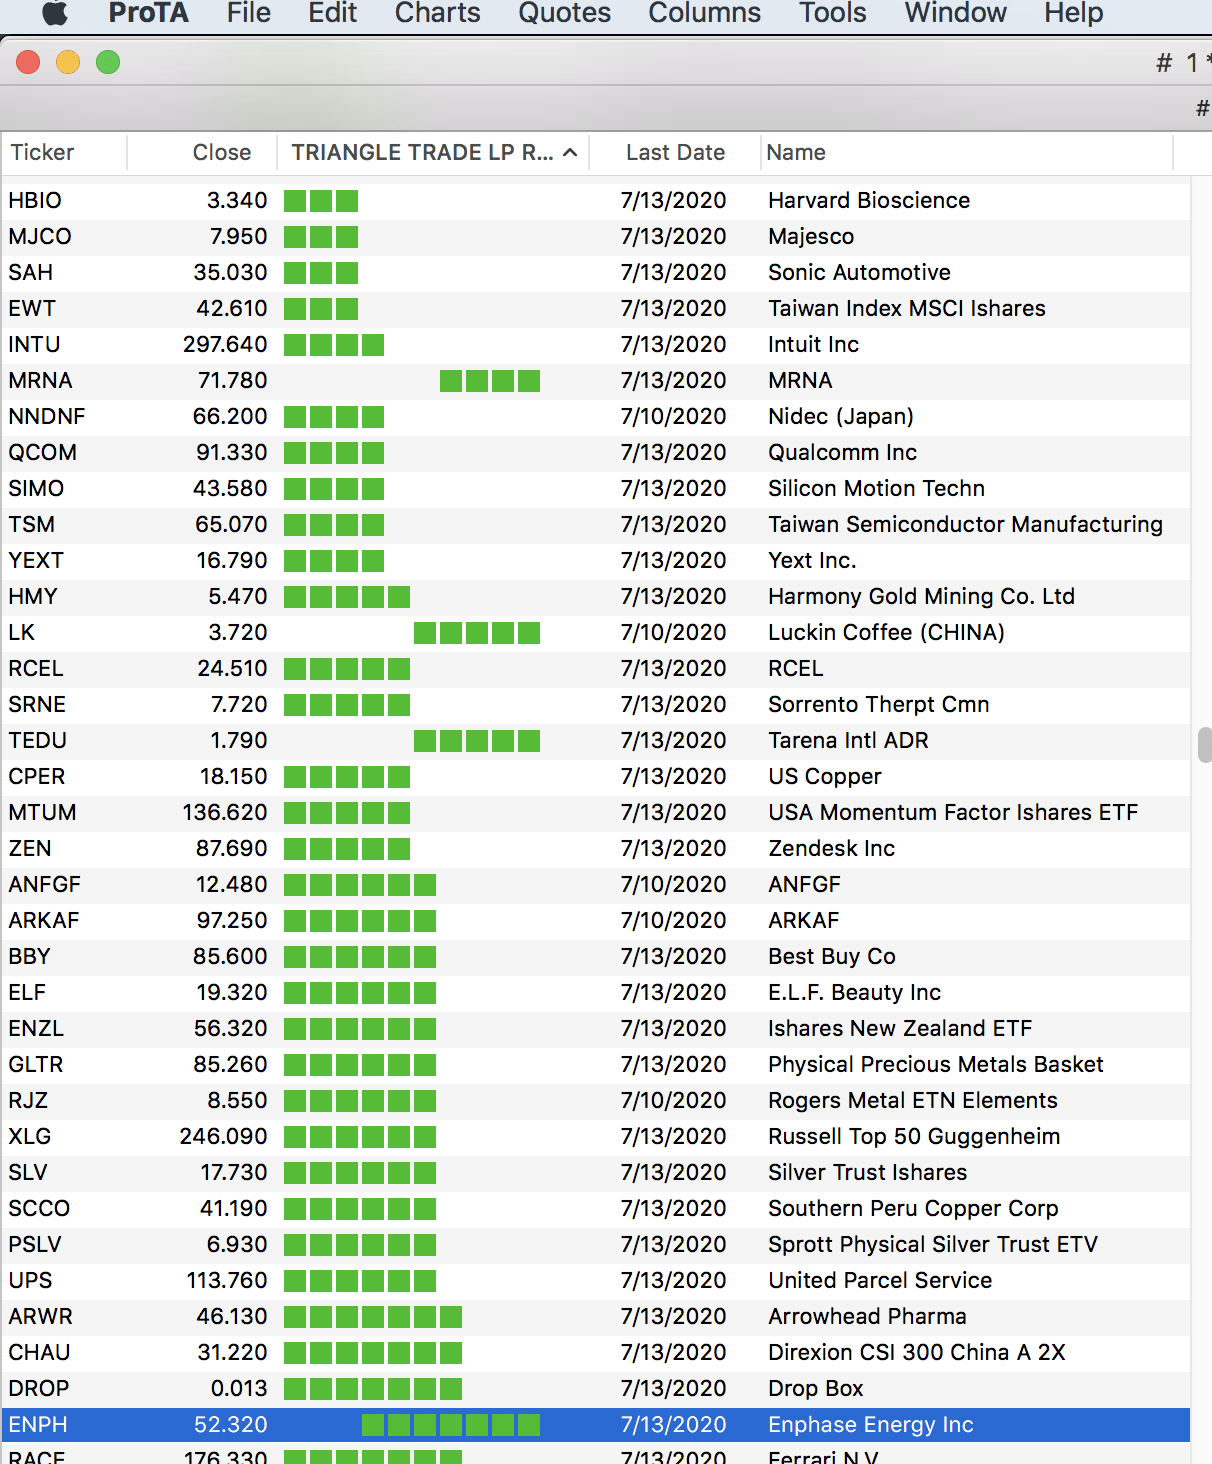Image resolution: width=1212 pixels, height=1464 pixels.
Task: Click the United Parcel Service name
Action: (x=880, y=1280)
